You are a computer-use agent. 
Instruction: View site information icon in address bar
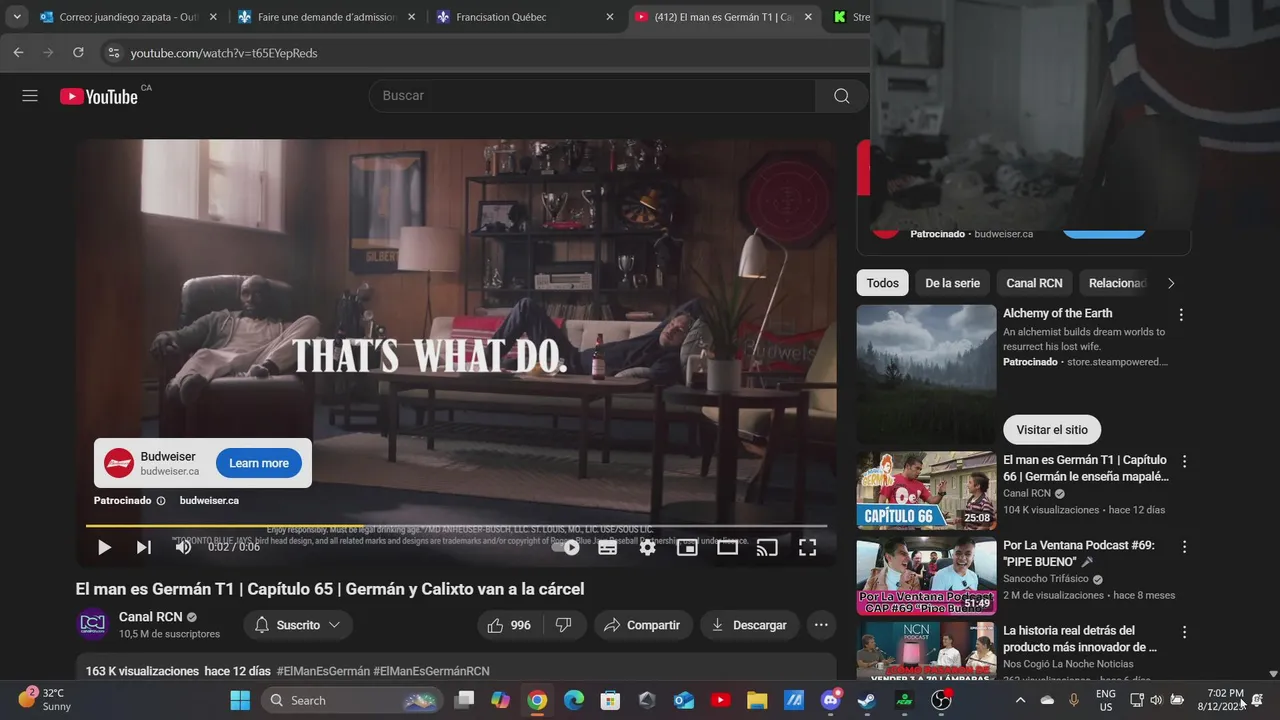click(113, 52)
